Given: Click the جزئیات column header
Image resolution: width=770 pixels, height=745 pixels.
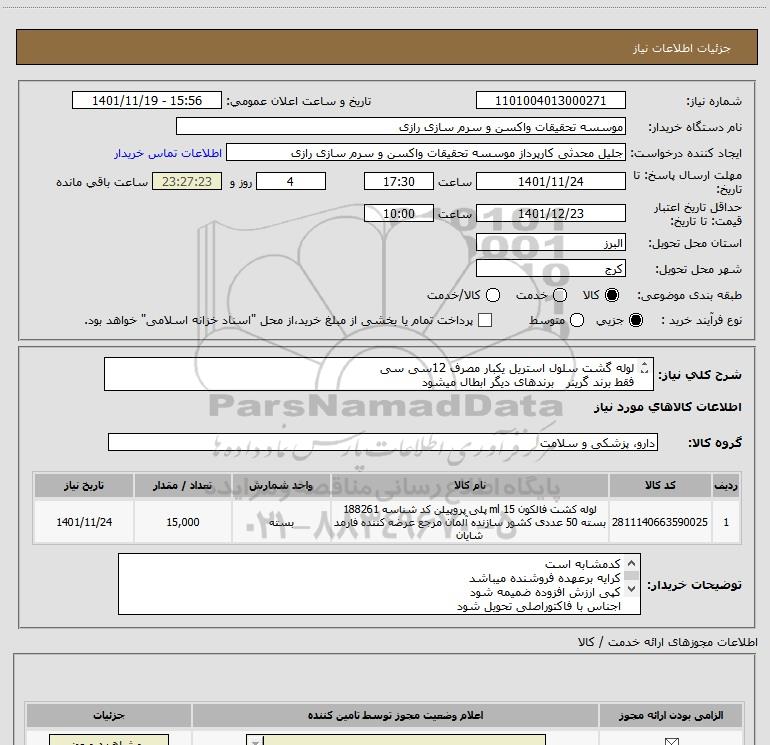Looking at the screenshot, I should click(109, 715).
